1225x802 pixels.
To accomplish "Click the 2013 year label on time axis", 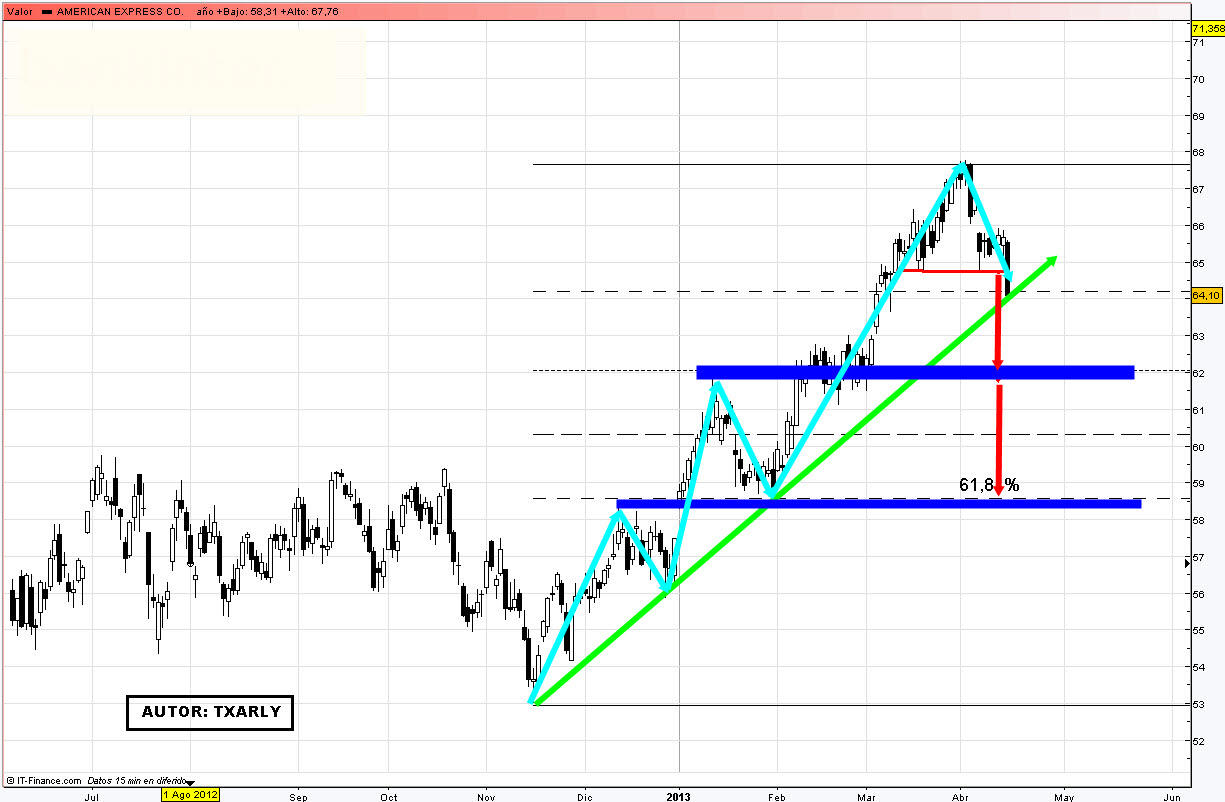I will [x=679, y=797].
